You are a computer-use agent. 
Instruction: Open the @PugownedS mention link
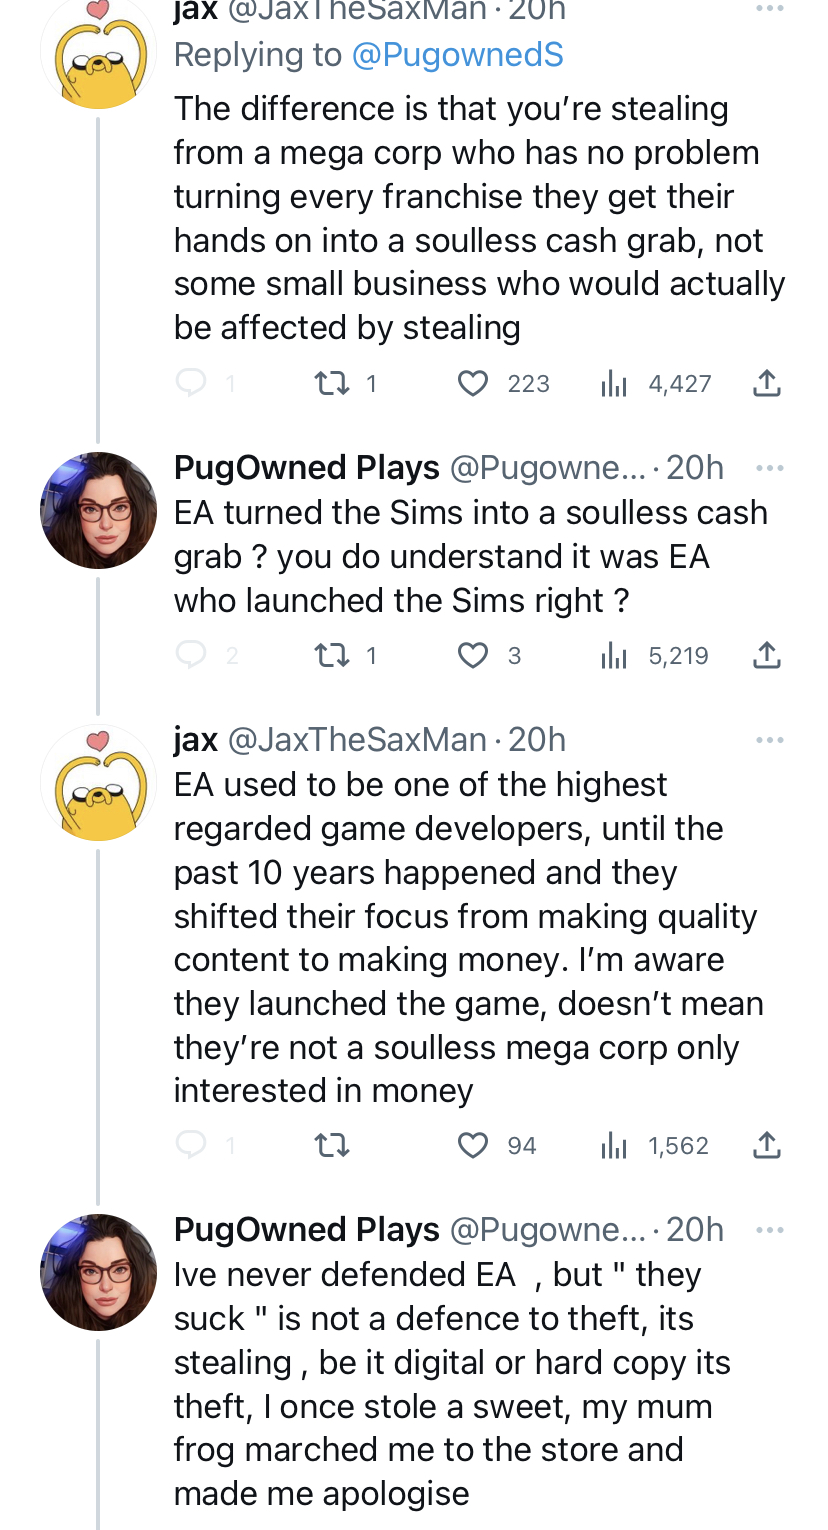click(458, 55)
